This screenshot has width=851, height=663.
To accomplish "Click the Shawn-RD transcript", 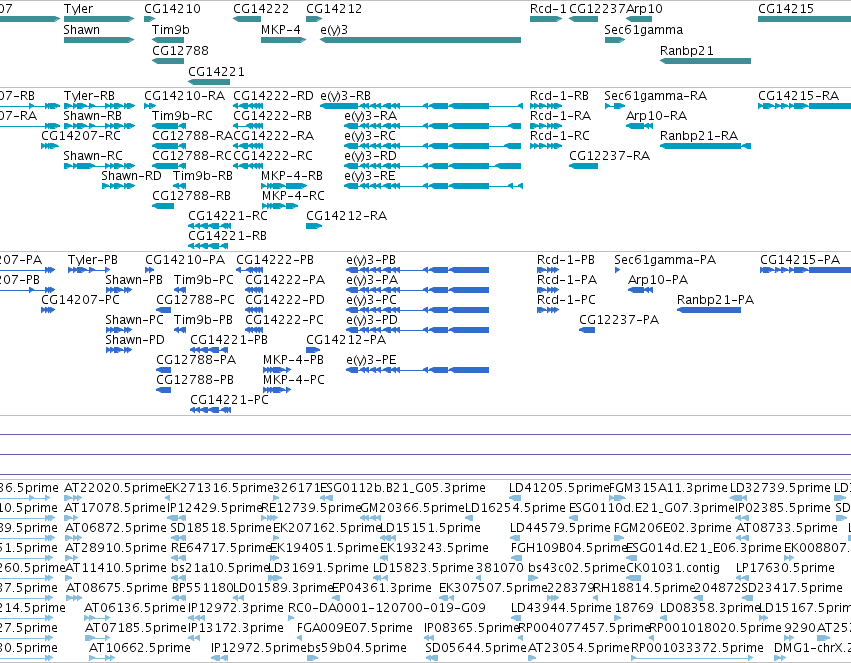I will (118, 186).
